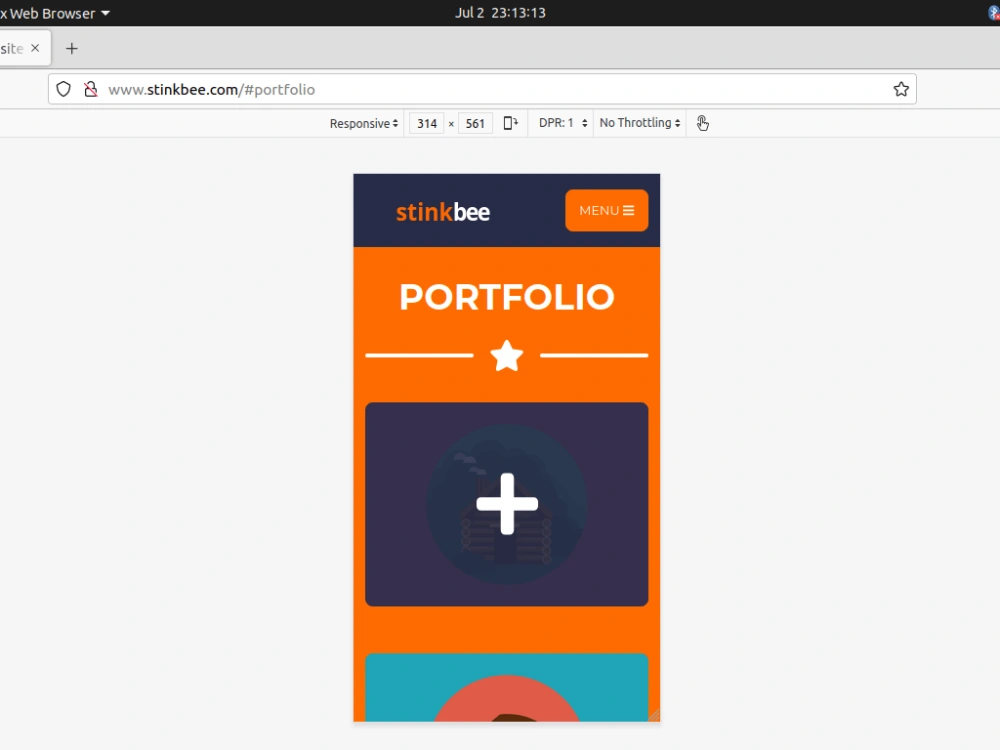This screenshot has width=1000, height=750.
Task: Edit the viewport height field 561
Action: [x=475, y=123]
